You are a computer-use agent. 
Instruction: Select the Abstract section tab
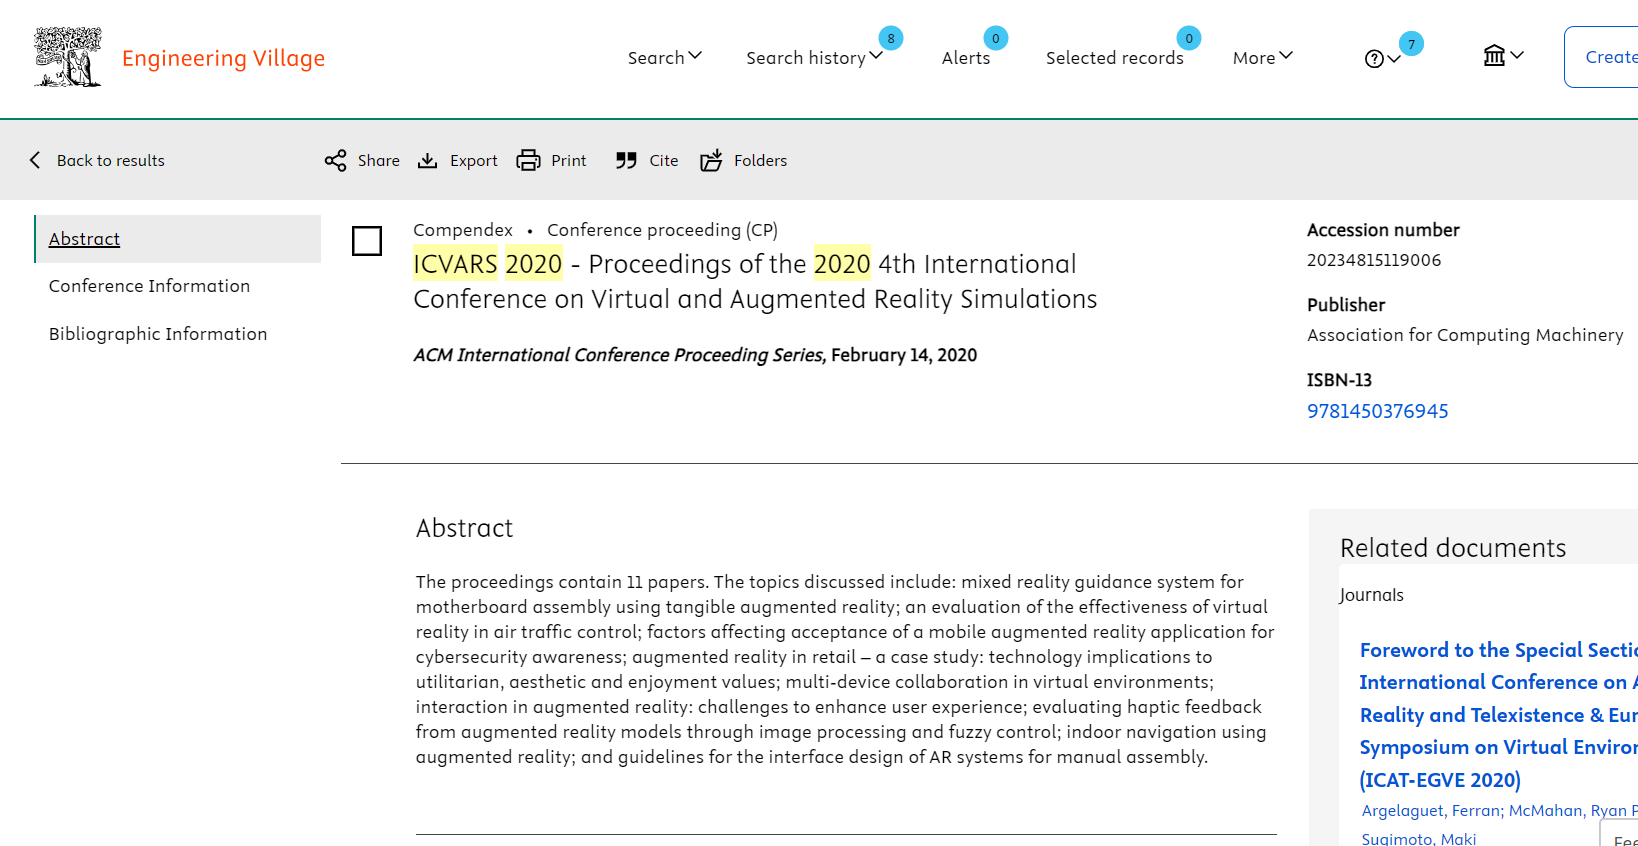tap(178, 239)
